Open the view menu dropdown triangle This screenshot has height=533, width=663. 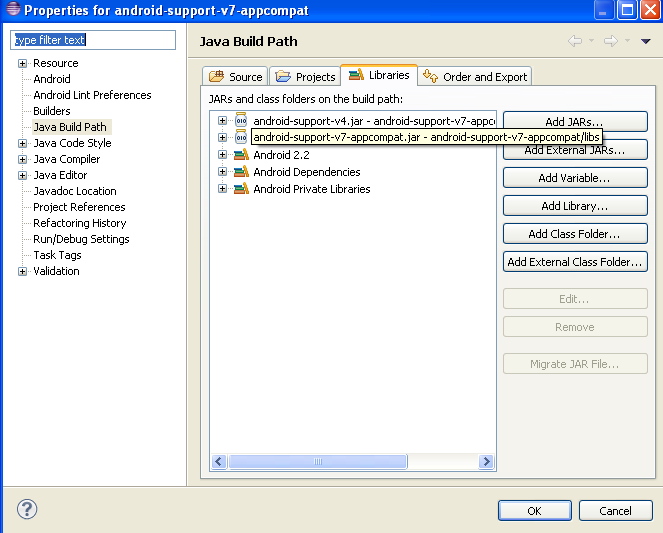645,41
